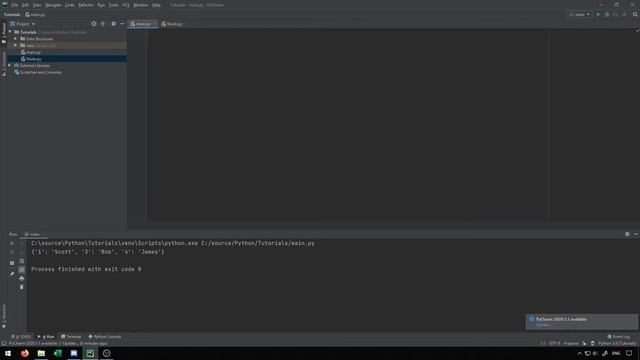Open the Python Console tab
Screen dimensions: 640x360
(x=105, y=337)
